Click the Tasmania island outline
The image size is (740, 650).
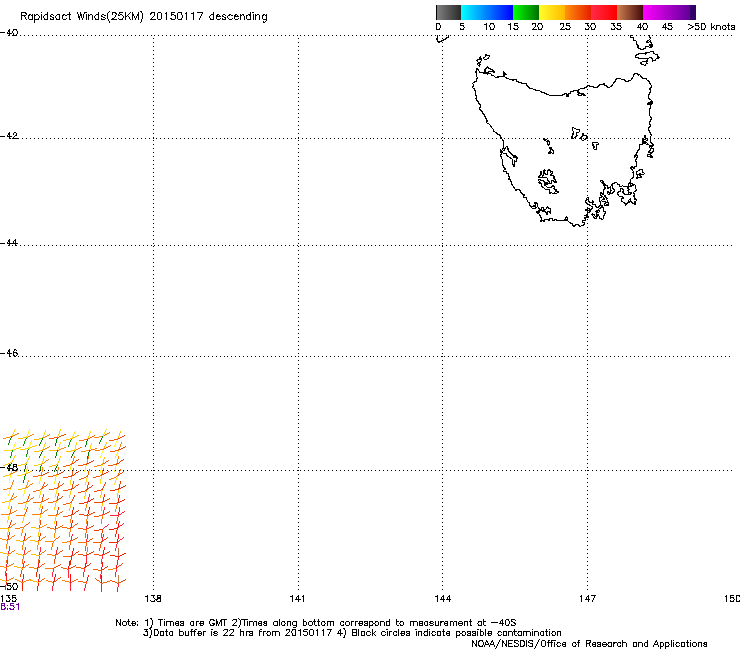tap(563, 149)
